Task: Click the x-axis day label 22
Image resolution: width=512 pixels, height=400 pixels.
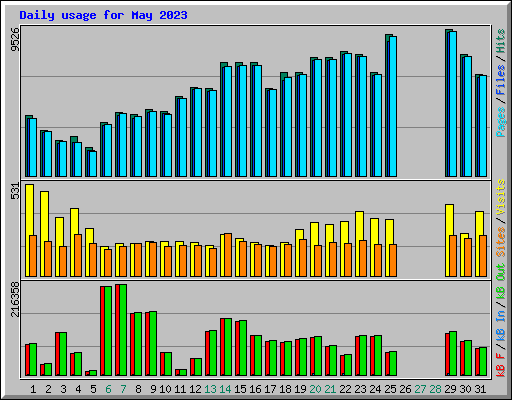Action: [x=345, y=389]
